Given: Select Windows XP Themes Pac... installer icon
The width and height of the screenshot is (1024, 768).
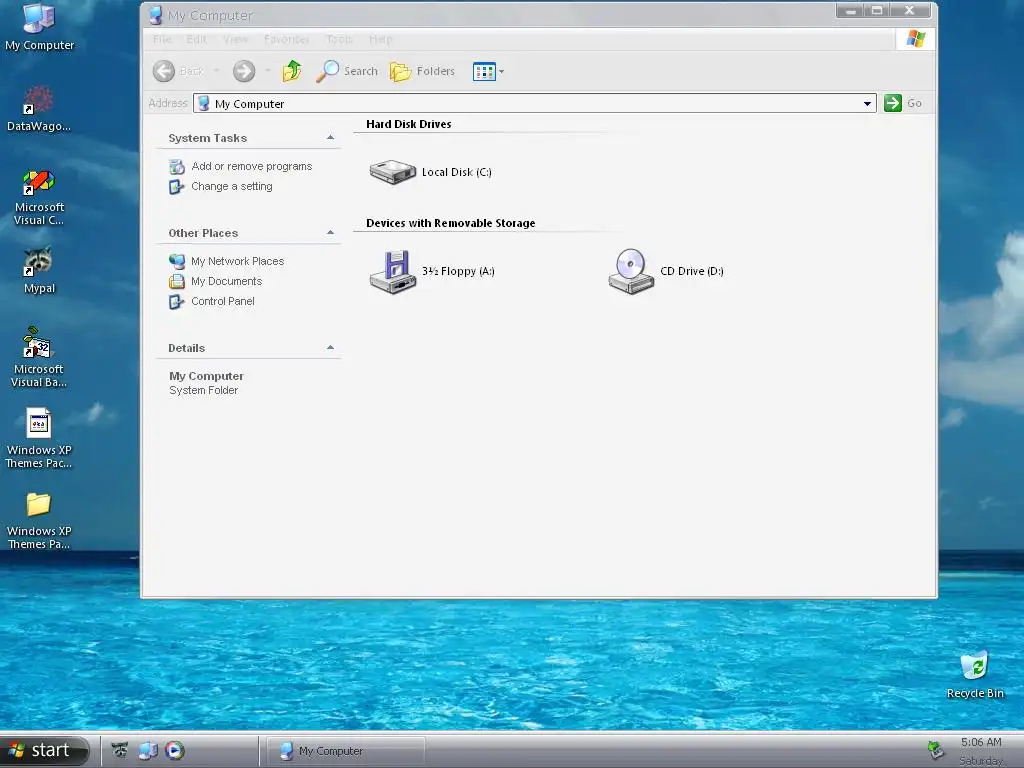Looking at the screenshot, I should (x=39, y=438).
